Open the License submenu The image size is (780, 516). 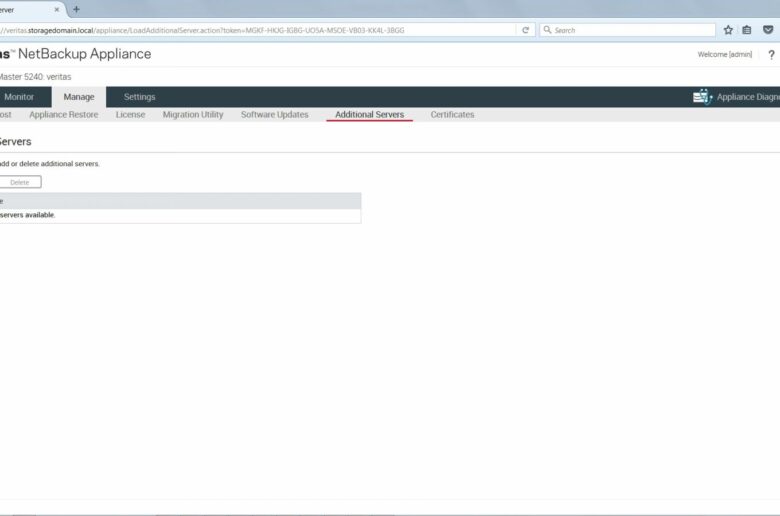[130, 114]
